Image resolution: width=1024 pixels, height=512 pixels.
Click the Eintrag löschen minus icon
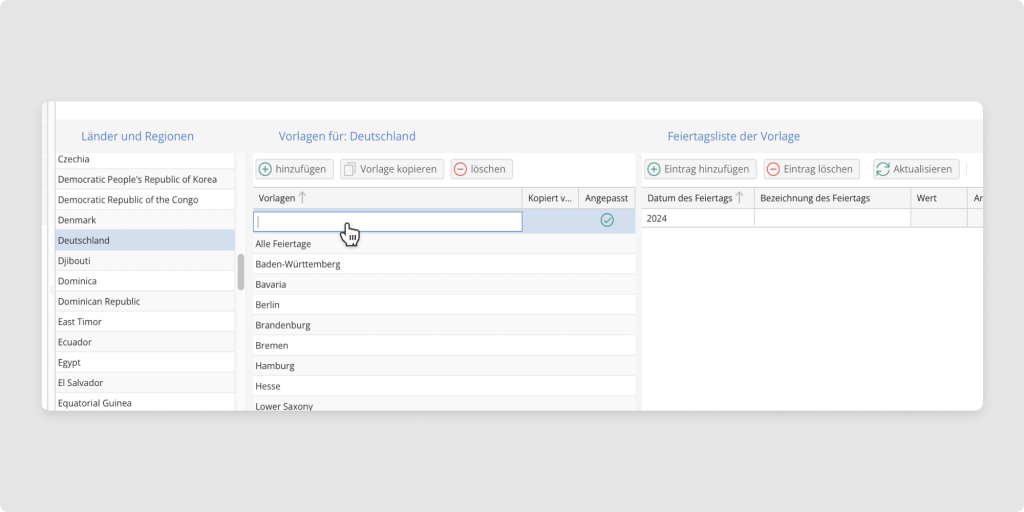[x=773, y=169]
